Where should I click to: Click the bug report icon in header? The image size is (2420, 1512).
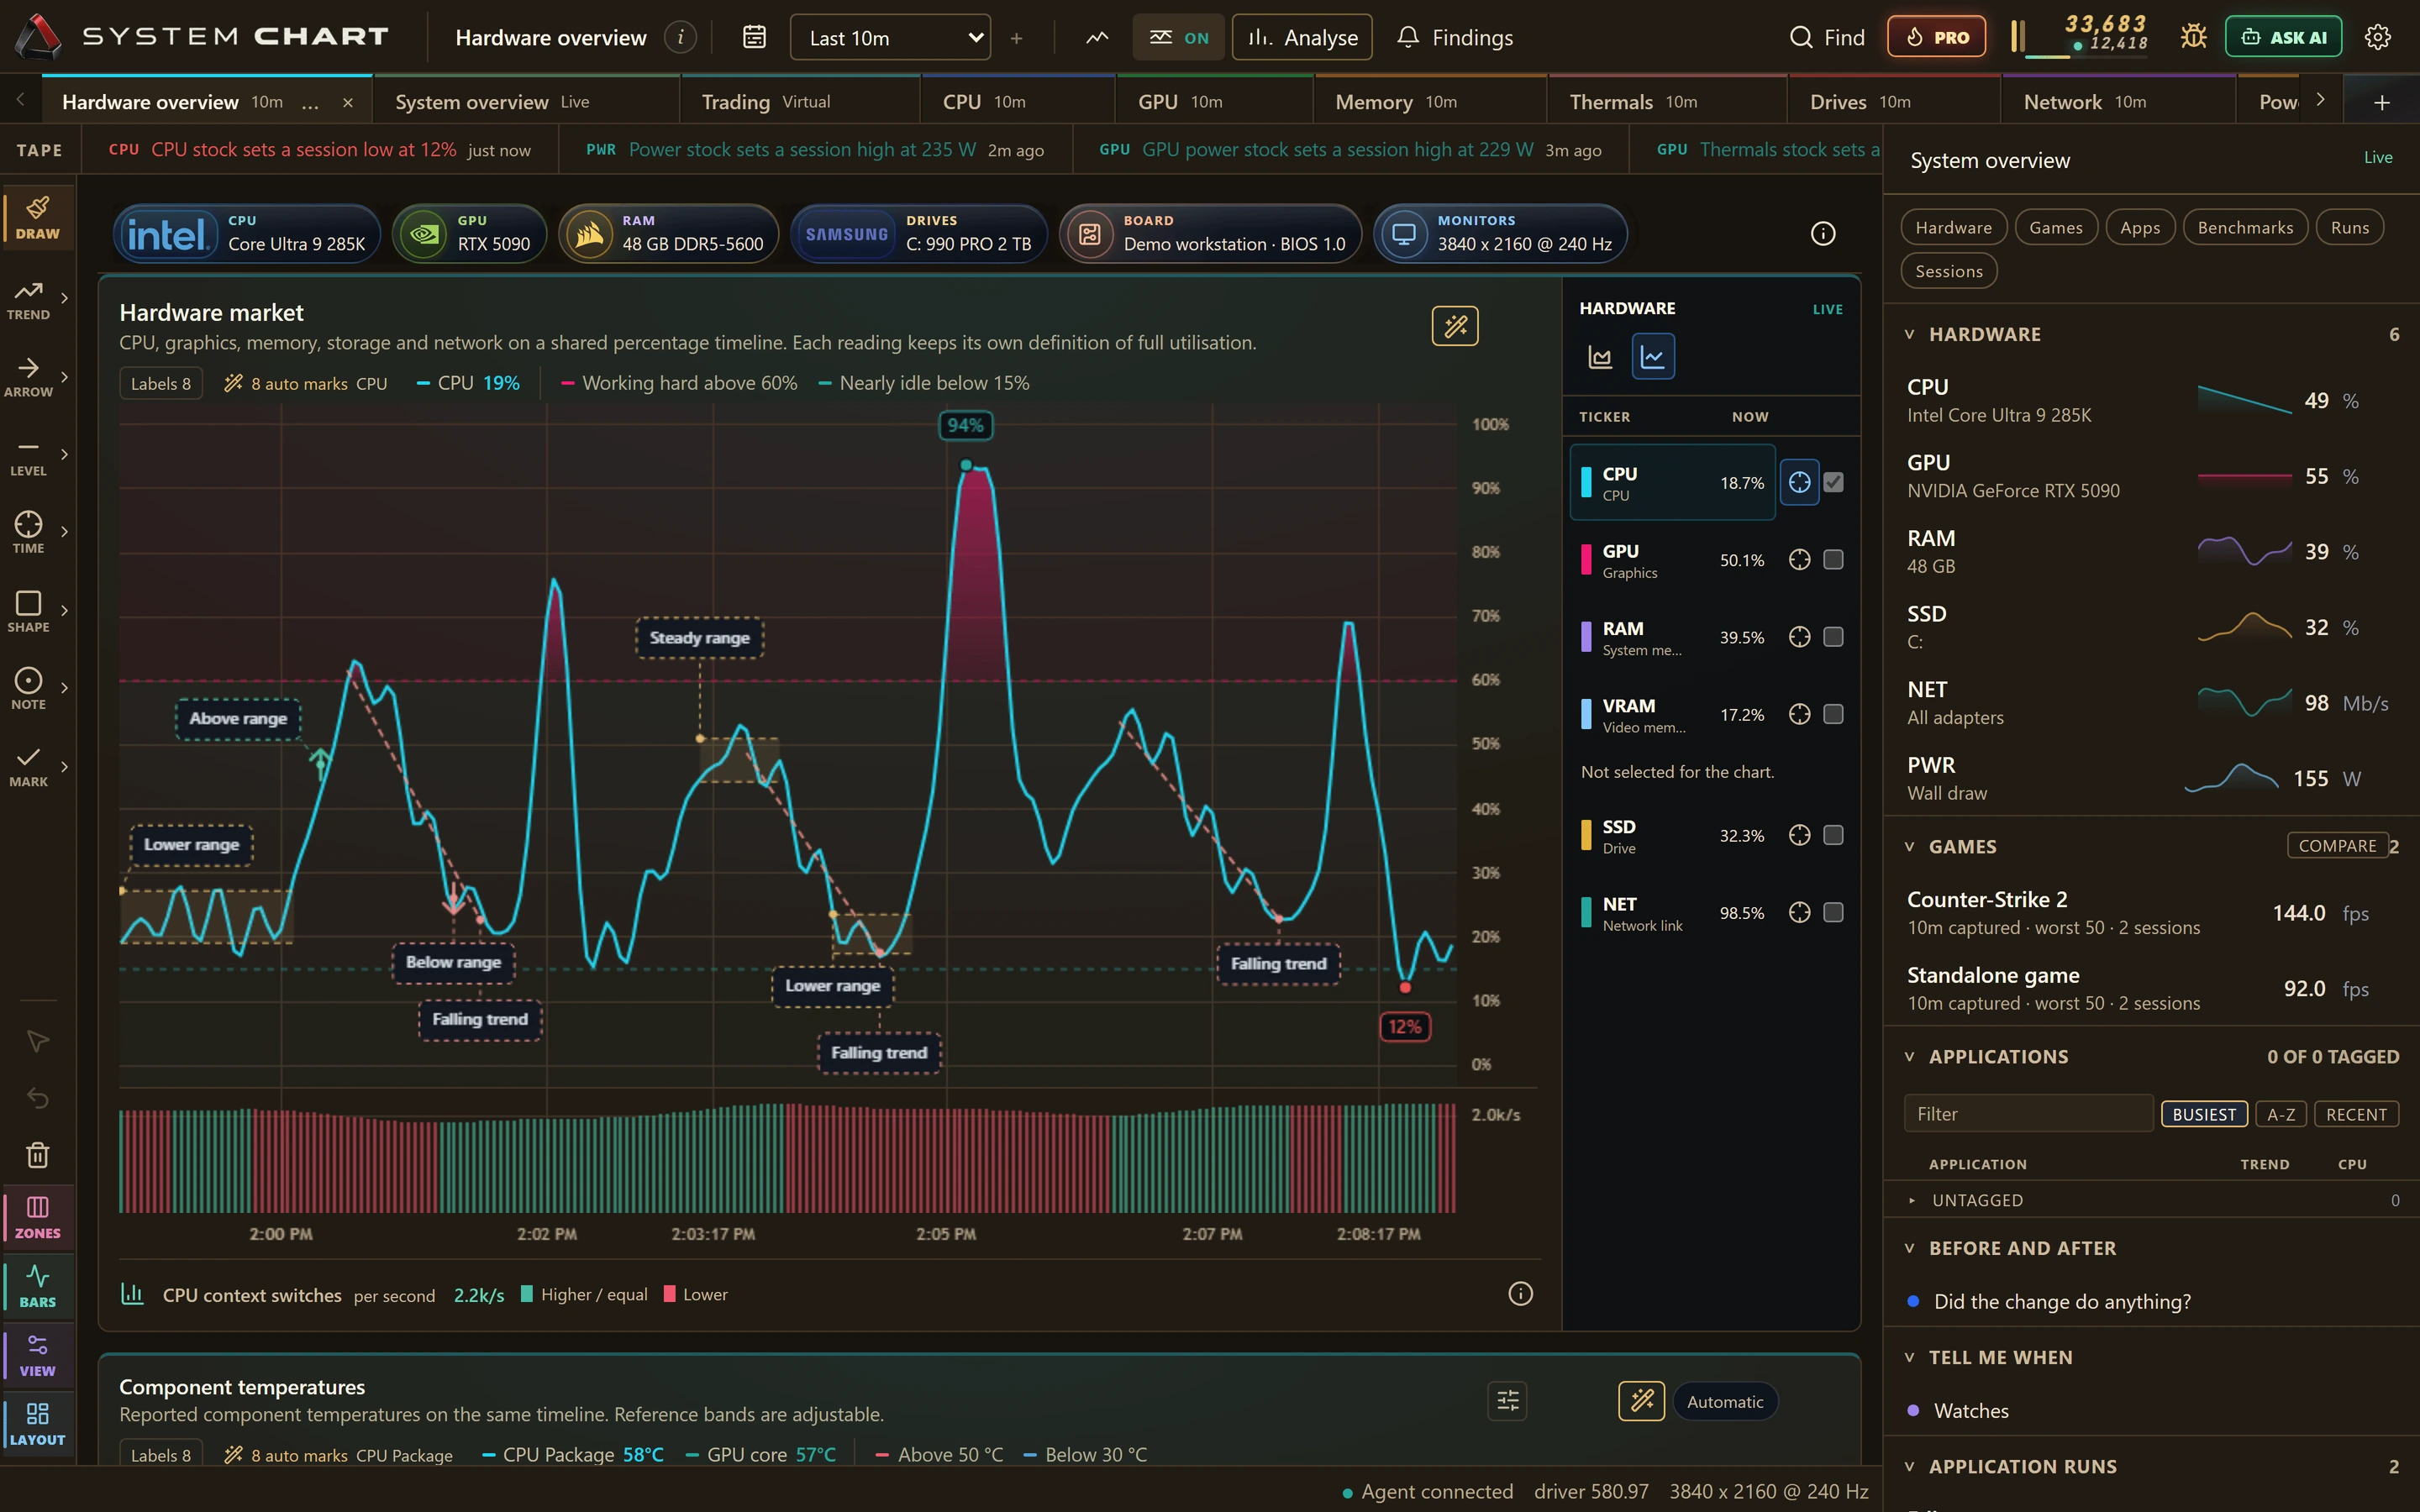point(2193,37)
